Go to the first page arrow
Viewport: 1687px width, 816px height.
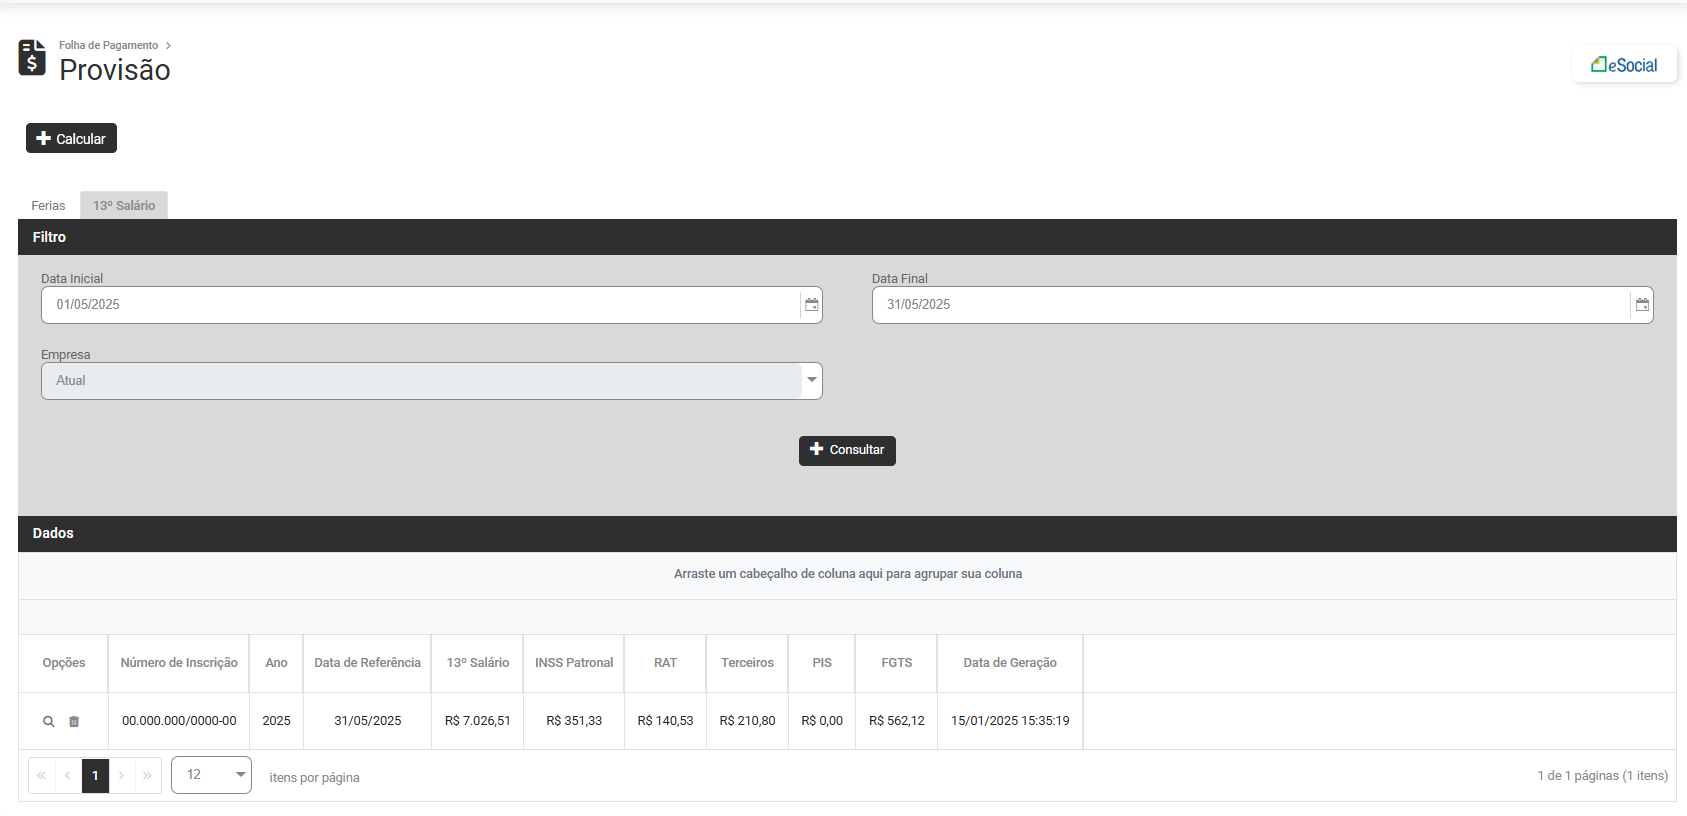42,775
